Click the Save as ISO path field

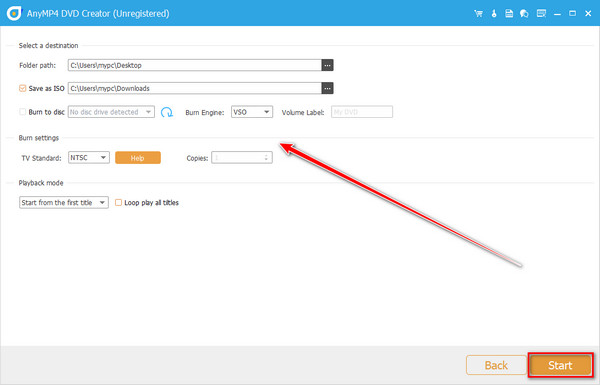point(195,88)
